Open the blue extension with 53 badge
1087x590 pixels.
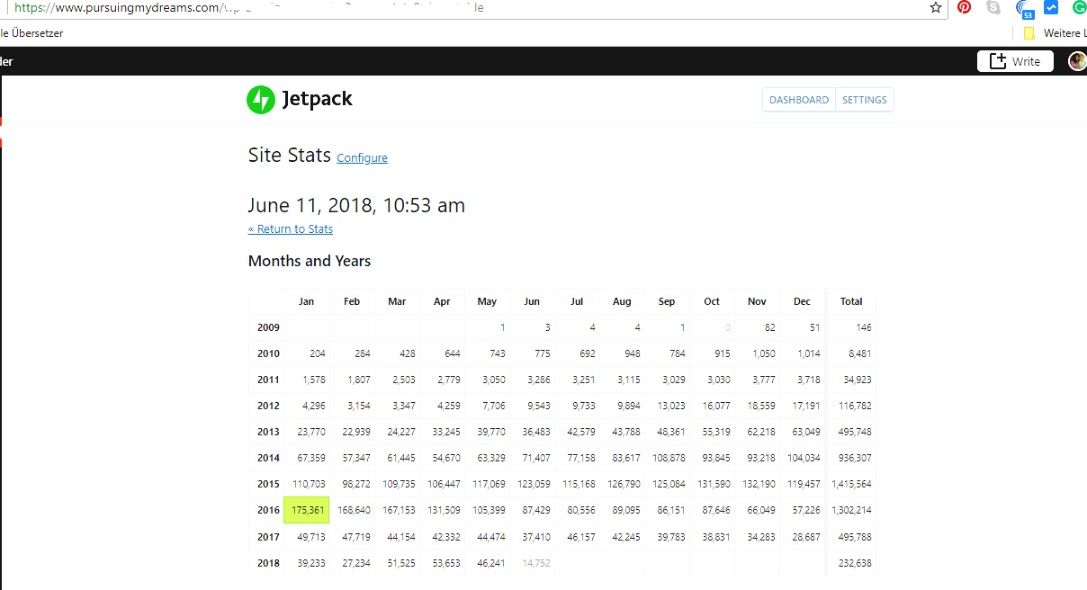click(1023, 9)
